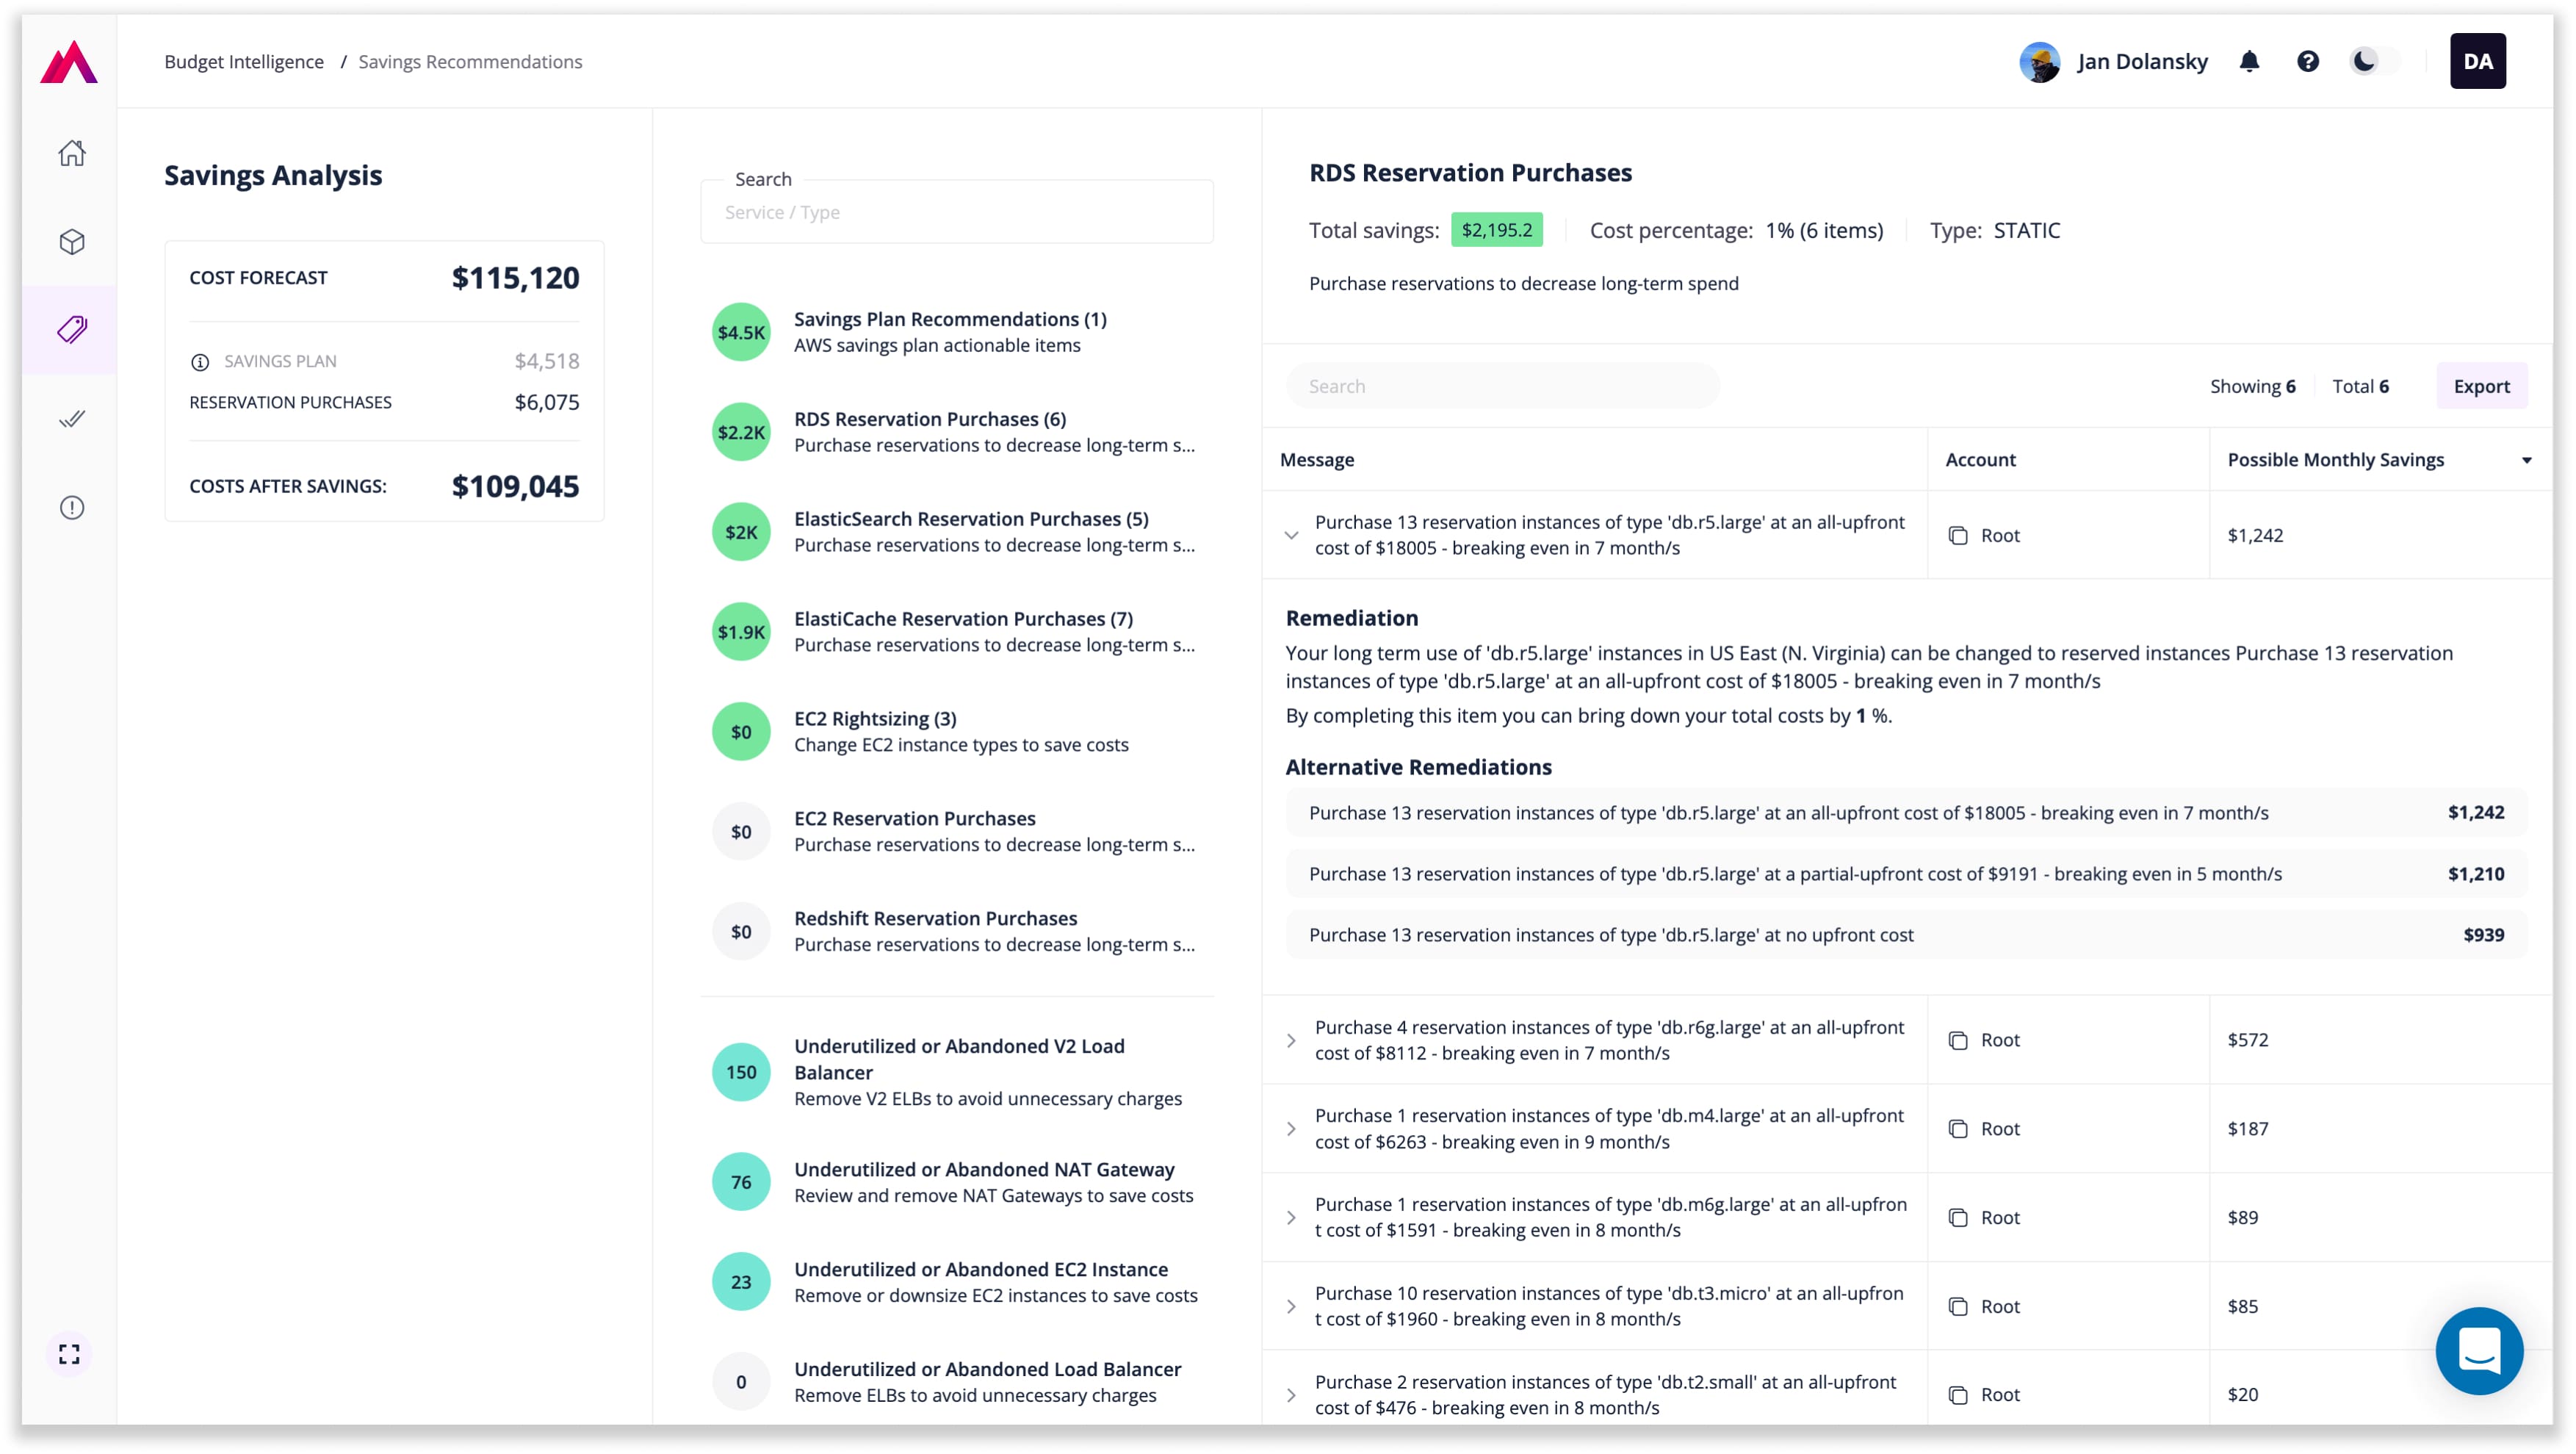Click the info icon beside Savings Plan

(x=200, y=362)
